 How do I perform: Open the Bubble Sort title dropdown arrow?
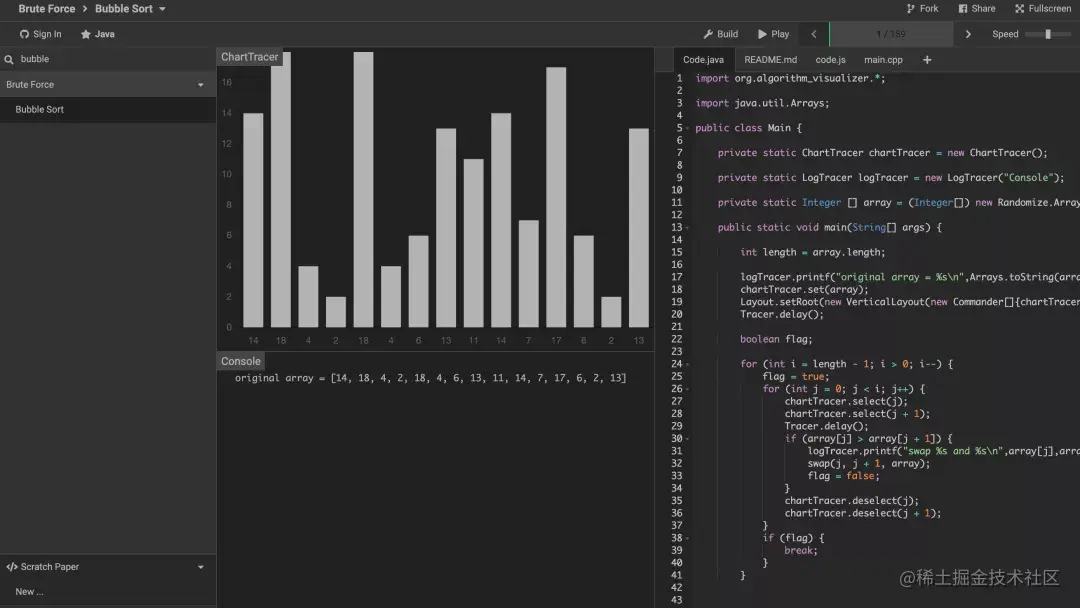pos(163,9)
